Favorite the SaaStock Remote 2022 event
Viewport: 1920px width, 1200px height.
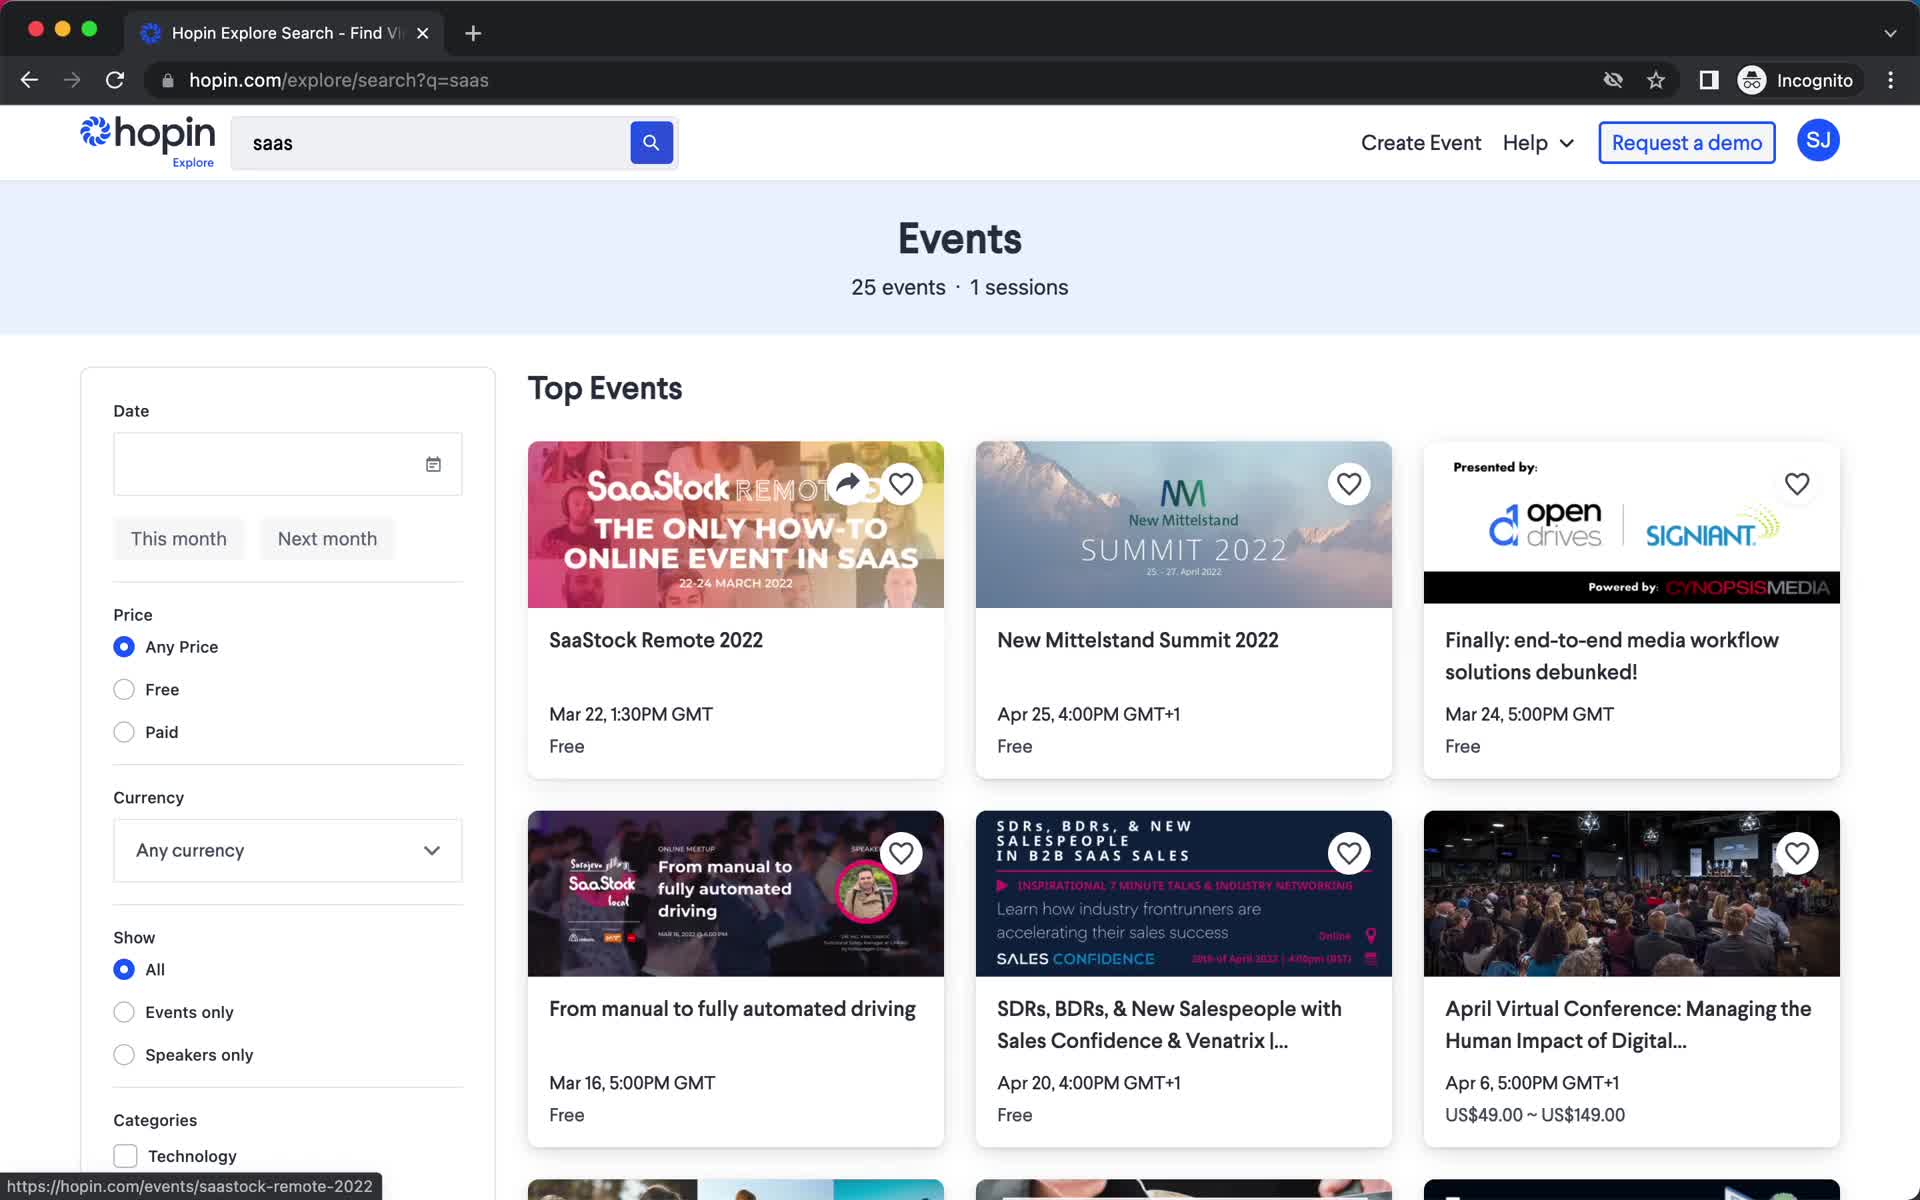coord(901,484)
